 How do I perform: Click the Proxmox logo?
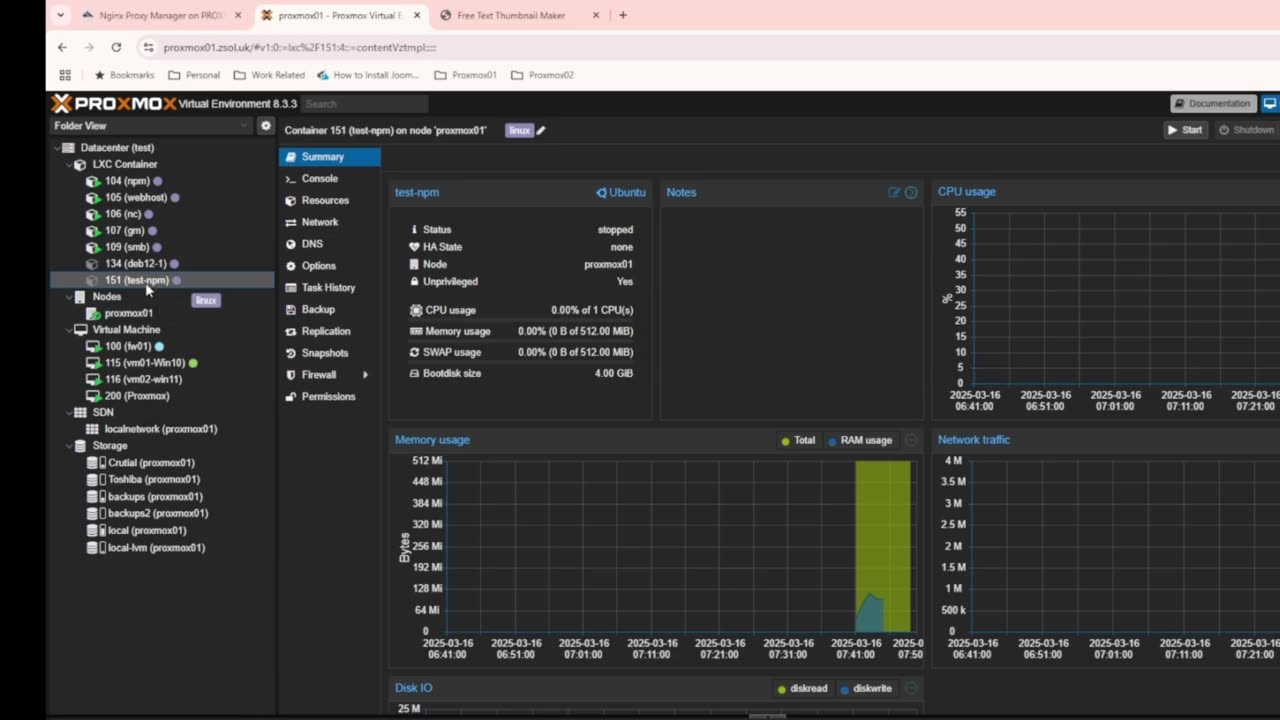click(114, 104)
